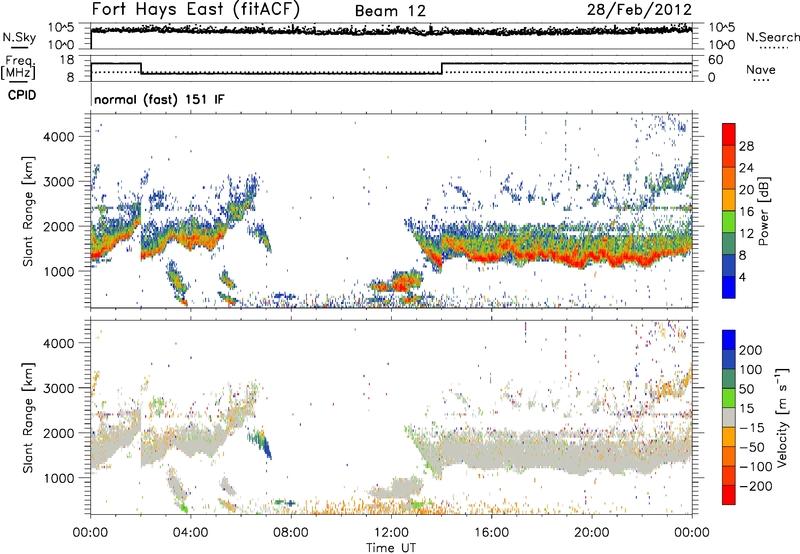
Task: Click the "60" Nave axis tick
Action: [715, 60]
